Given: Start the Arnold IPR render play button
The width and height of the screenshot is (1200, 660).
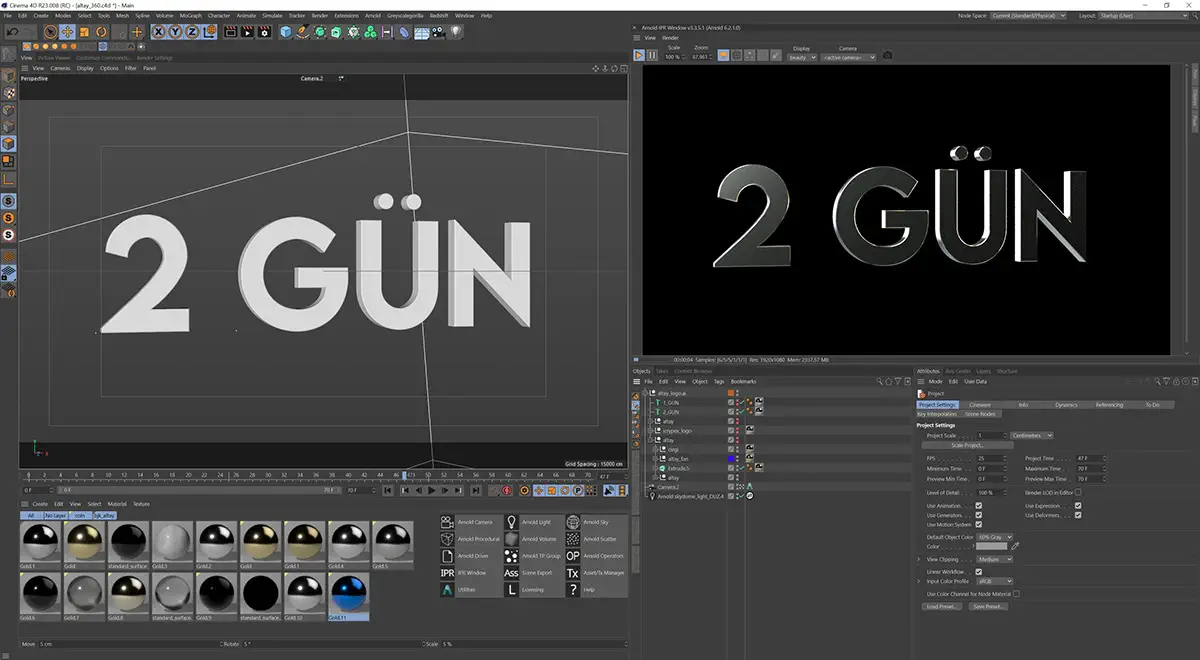Looking at the screenshot, I should pos(639,56).
